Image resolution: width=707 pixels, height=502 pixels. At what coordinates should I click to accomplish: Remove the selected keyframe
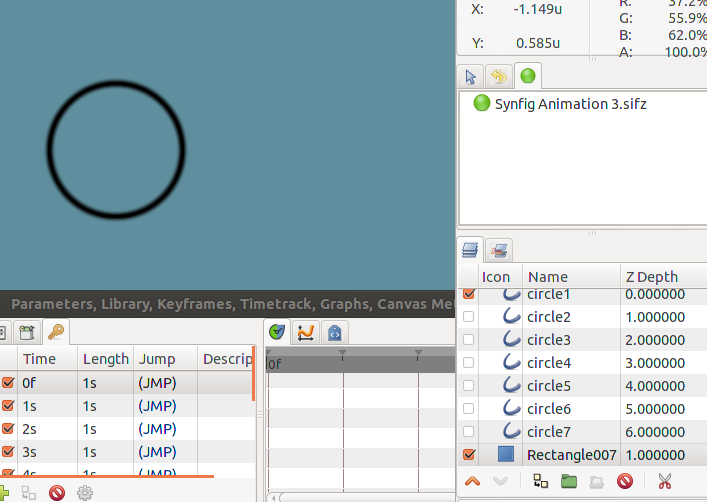click(x=57, y=493)
